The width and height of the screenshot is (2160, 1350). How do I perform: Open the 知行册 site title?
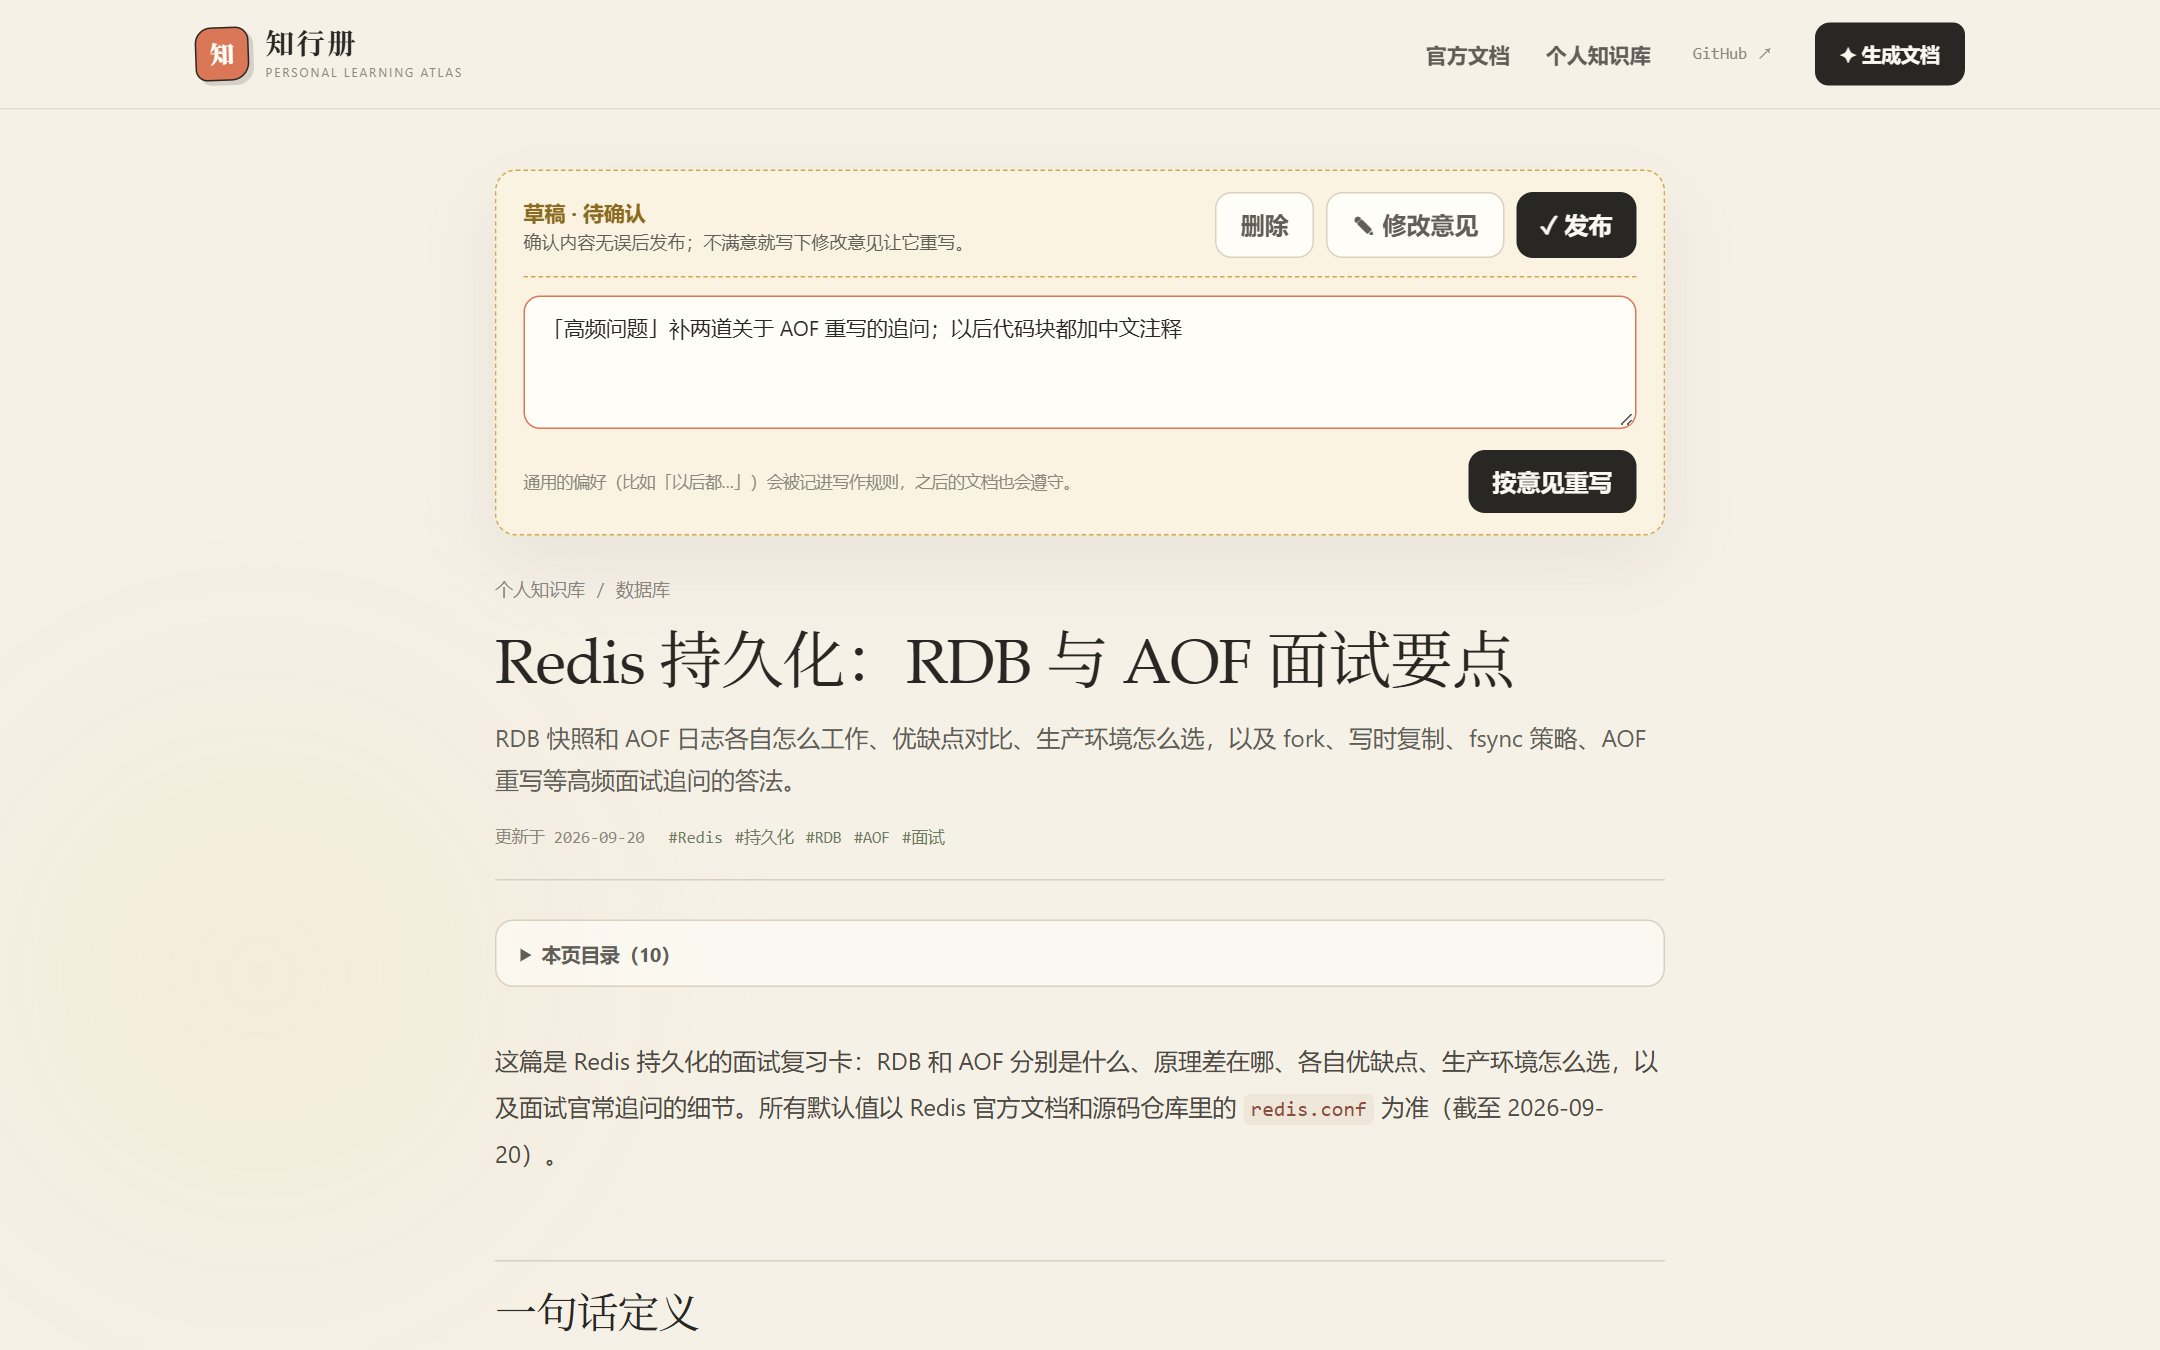click(311, 43)
